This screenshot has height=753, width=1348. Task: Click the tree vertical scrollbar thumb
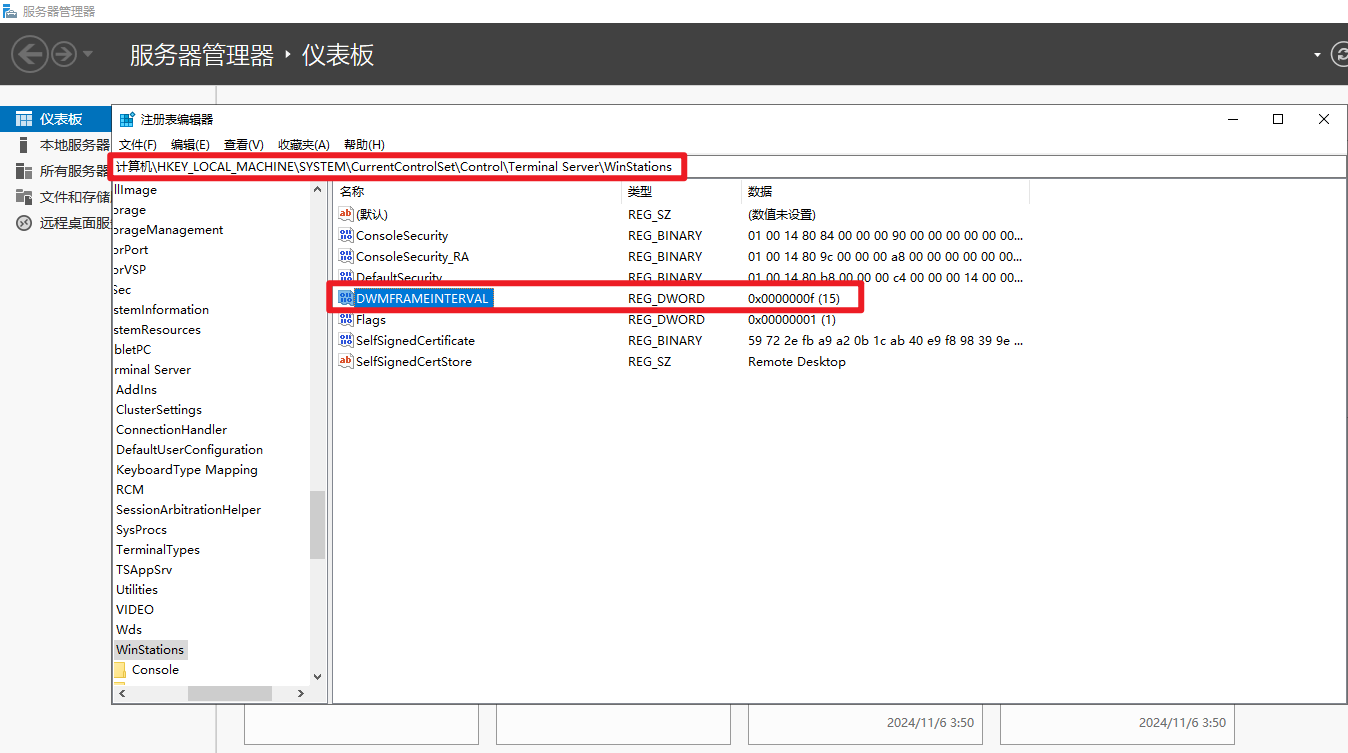click(318, 524)
